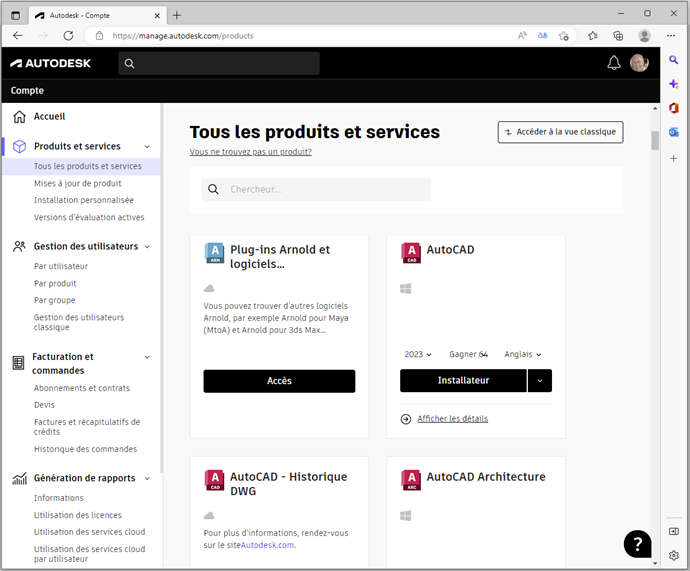Click the page vertical scrollbar thumb
690x571 pixels.
tap(655, 141)
